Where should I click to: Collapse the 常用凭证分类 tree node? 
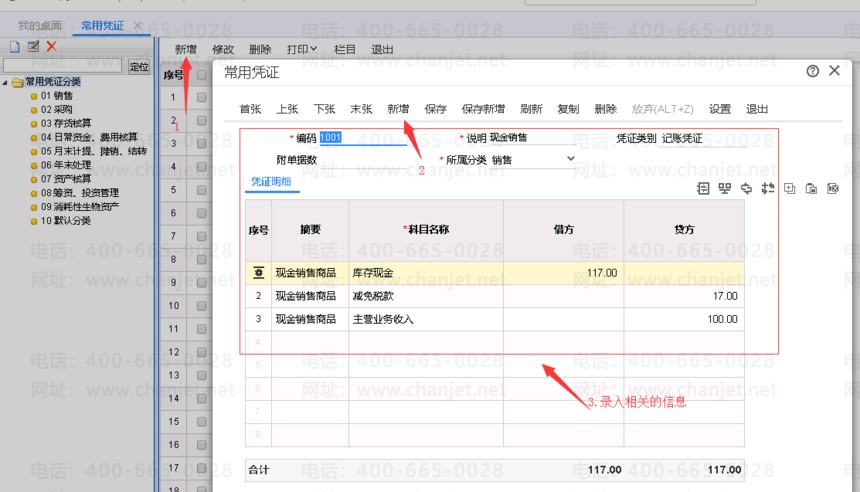pos(6,82)
